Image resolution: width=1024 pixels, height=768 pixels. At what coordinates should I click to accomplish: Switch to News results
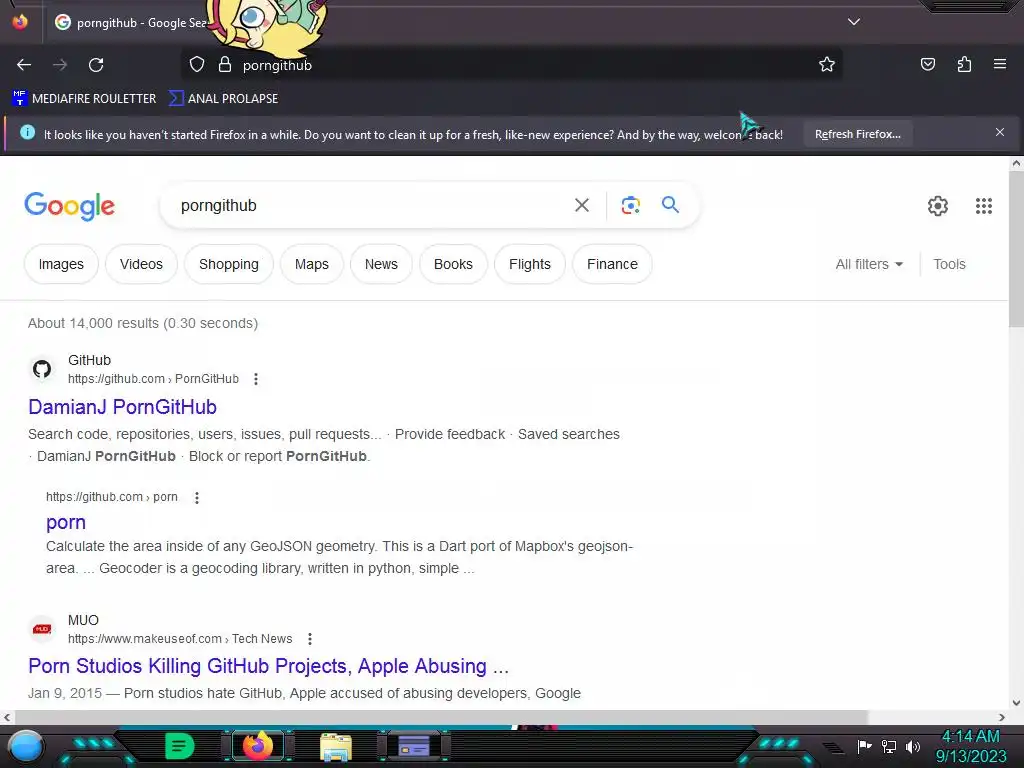point(381,264)
